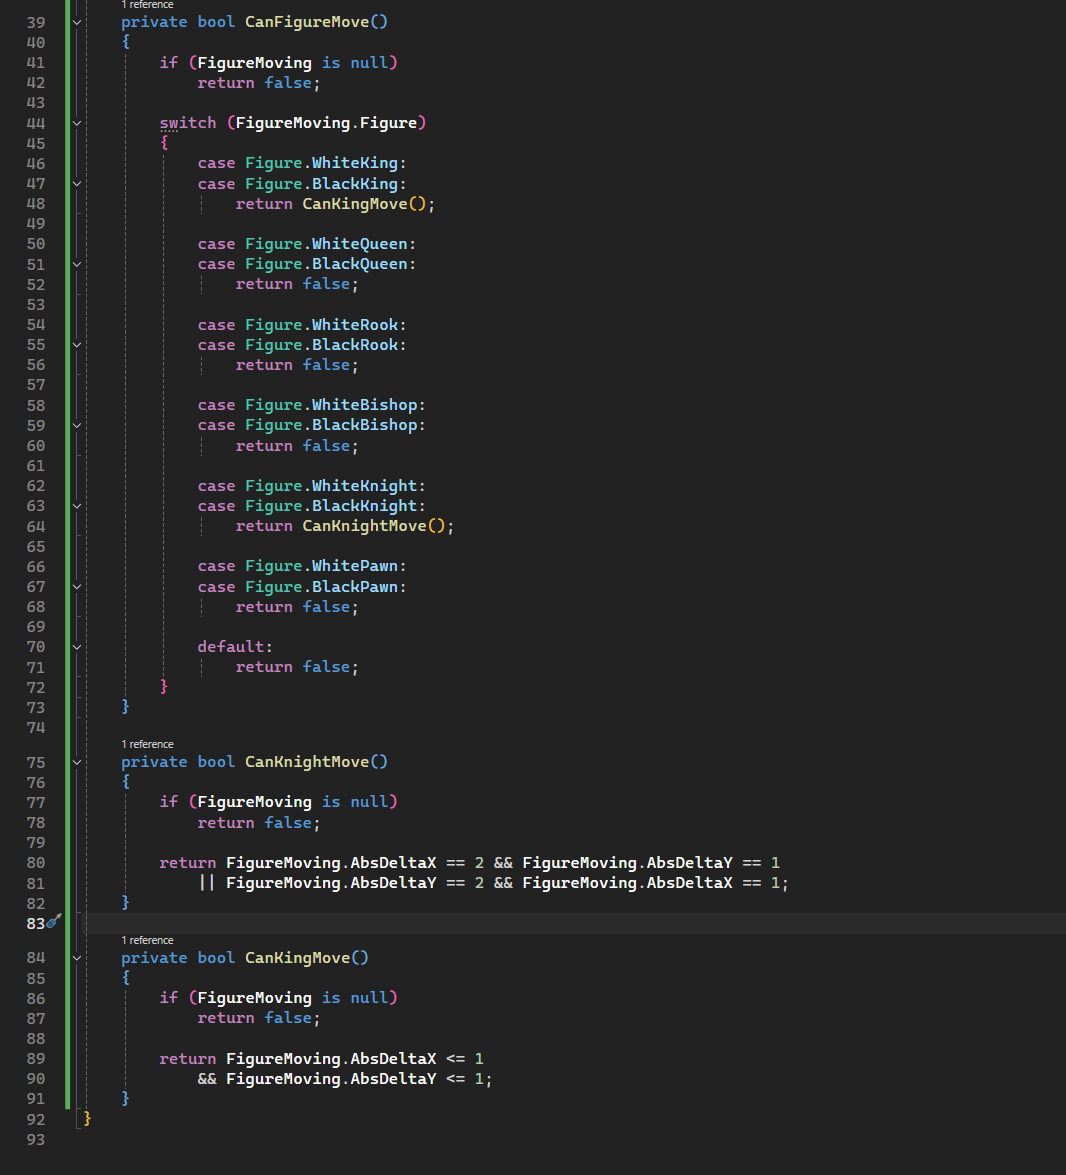Collapse the BlackRook case fold at line 55

coord(76,345)
